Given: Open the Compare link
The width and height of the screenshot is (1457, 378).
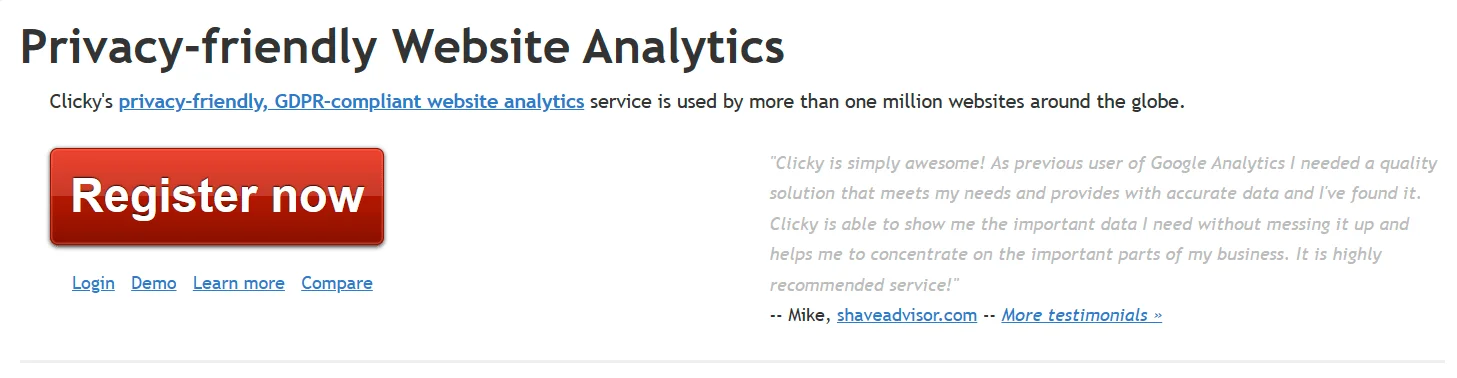Looking at the screenshot, I should (x=337, y=283).
